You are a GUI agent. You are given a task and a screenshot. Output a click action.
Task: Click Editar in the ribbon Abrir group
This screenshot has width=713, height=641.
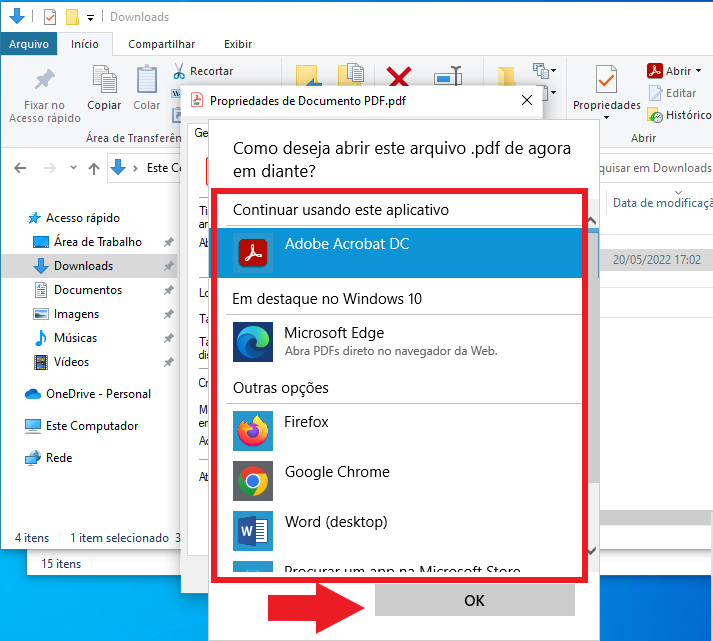(x=673, y=93)
